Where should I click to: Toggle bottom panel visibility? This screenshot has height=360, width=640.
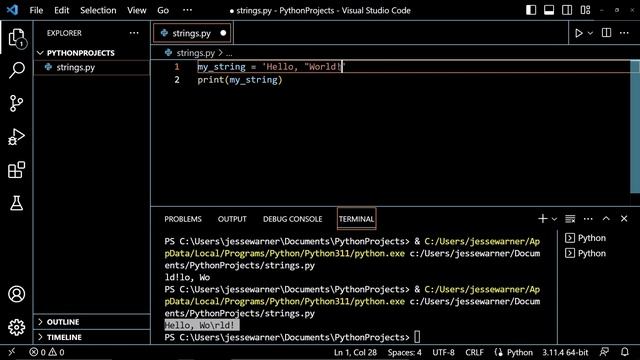pos(549,10)
